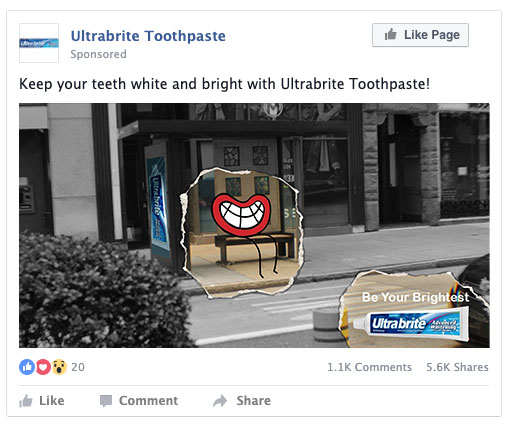Click the Share arrow icon
This screenshot has height=428, width=508.
pos(220,401)
